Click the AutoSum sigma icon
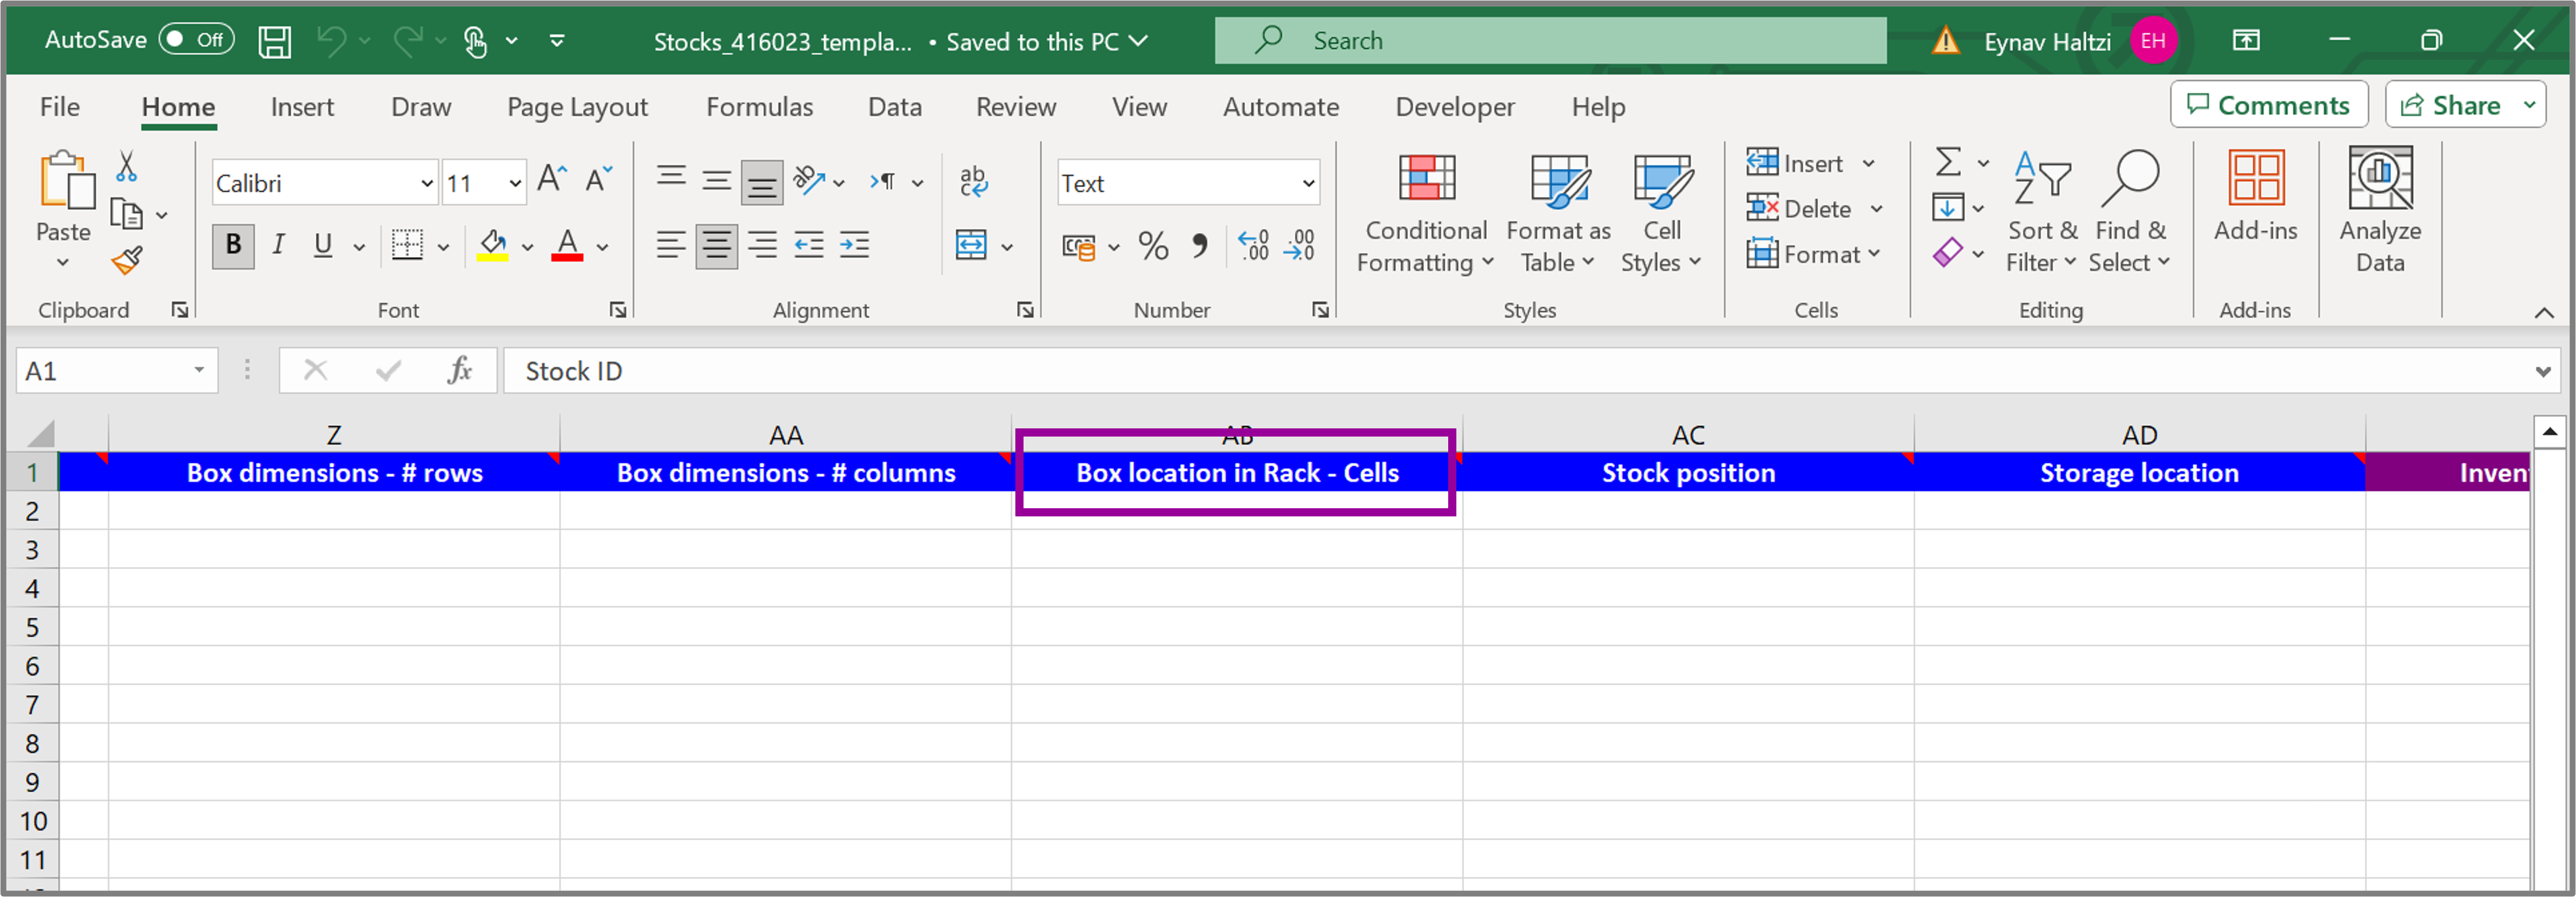The width and height of the screenshot is (2576, 897). (x=1948, y=162)
